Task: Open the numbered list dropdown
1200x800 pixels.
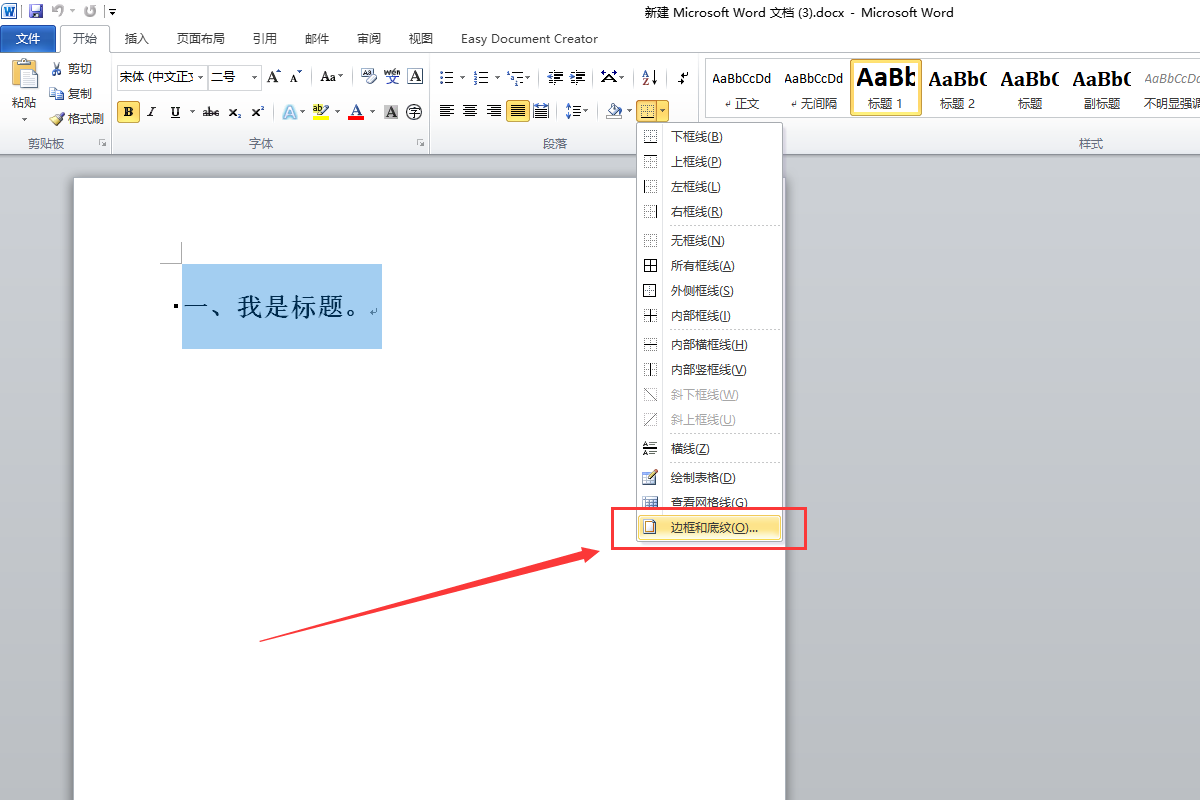Action: (x=496, y=77)
